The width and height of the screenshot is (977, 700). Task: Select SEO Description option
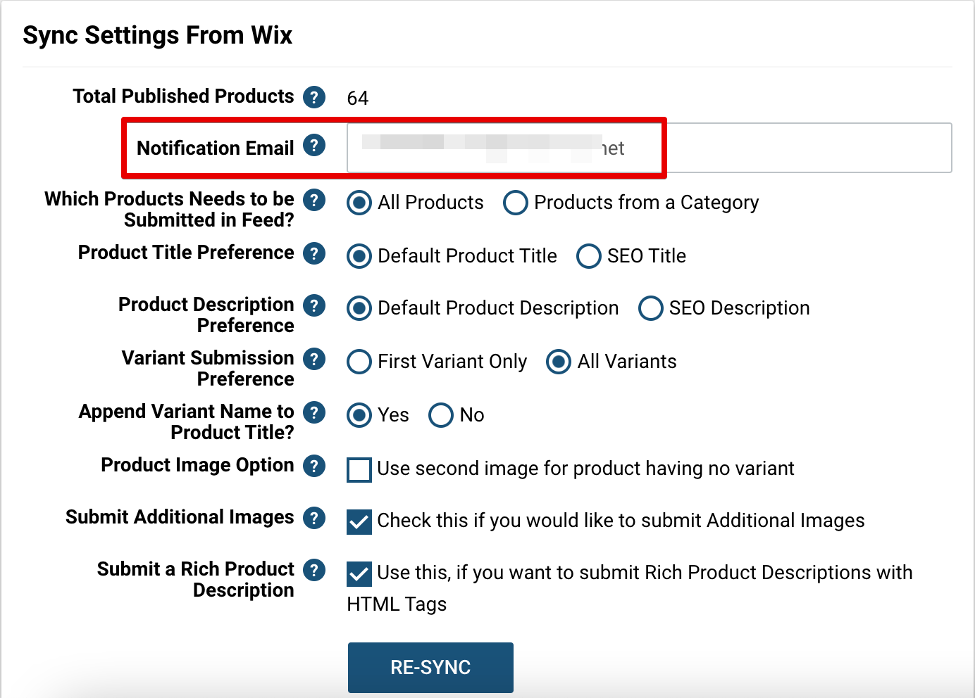click(651, 309)
